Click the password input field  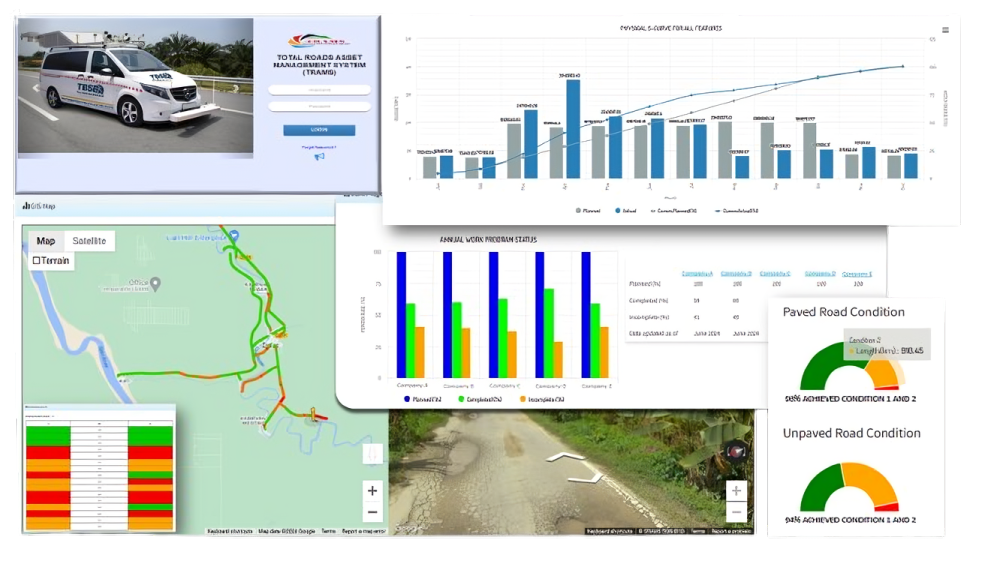(x=319, y=106)
